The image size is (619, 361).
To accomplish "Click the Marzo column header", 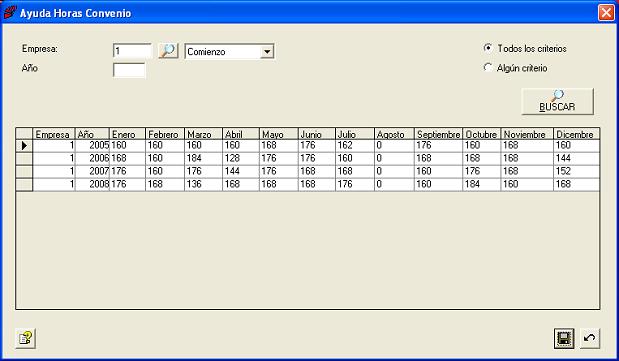I will click(203, 134).
